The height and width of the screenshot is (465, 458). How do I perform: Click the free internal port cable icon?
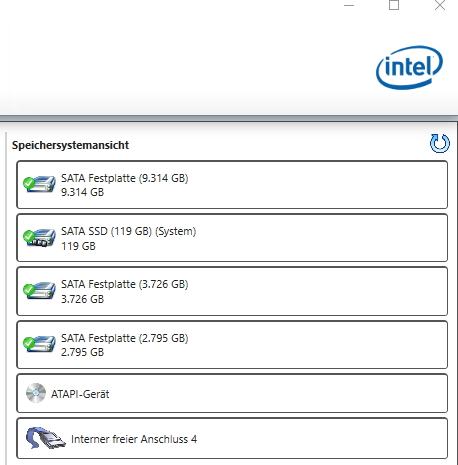[x=46, y=438]
